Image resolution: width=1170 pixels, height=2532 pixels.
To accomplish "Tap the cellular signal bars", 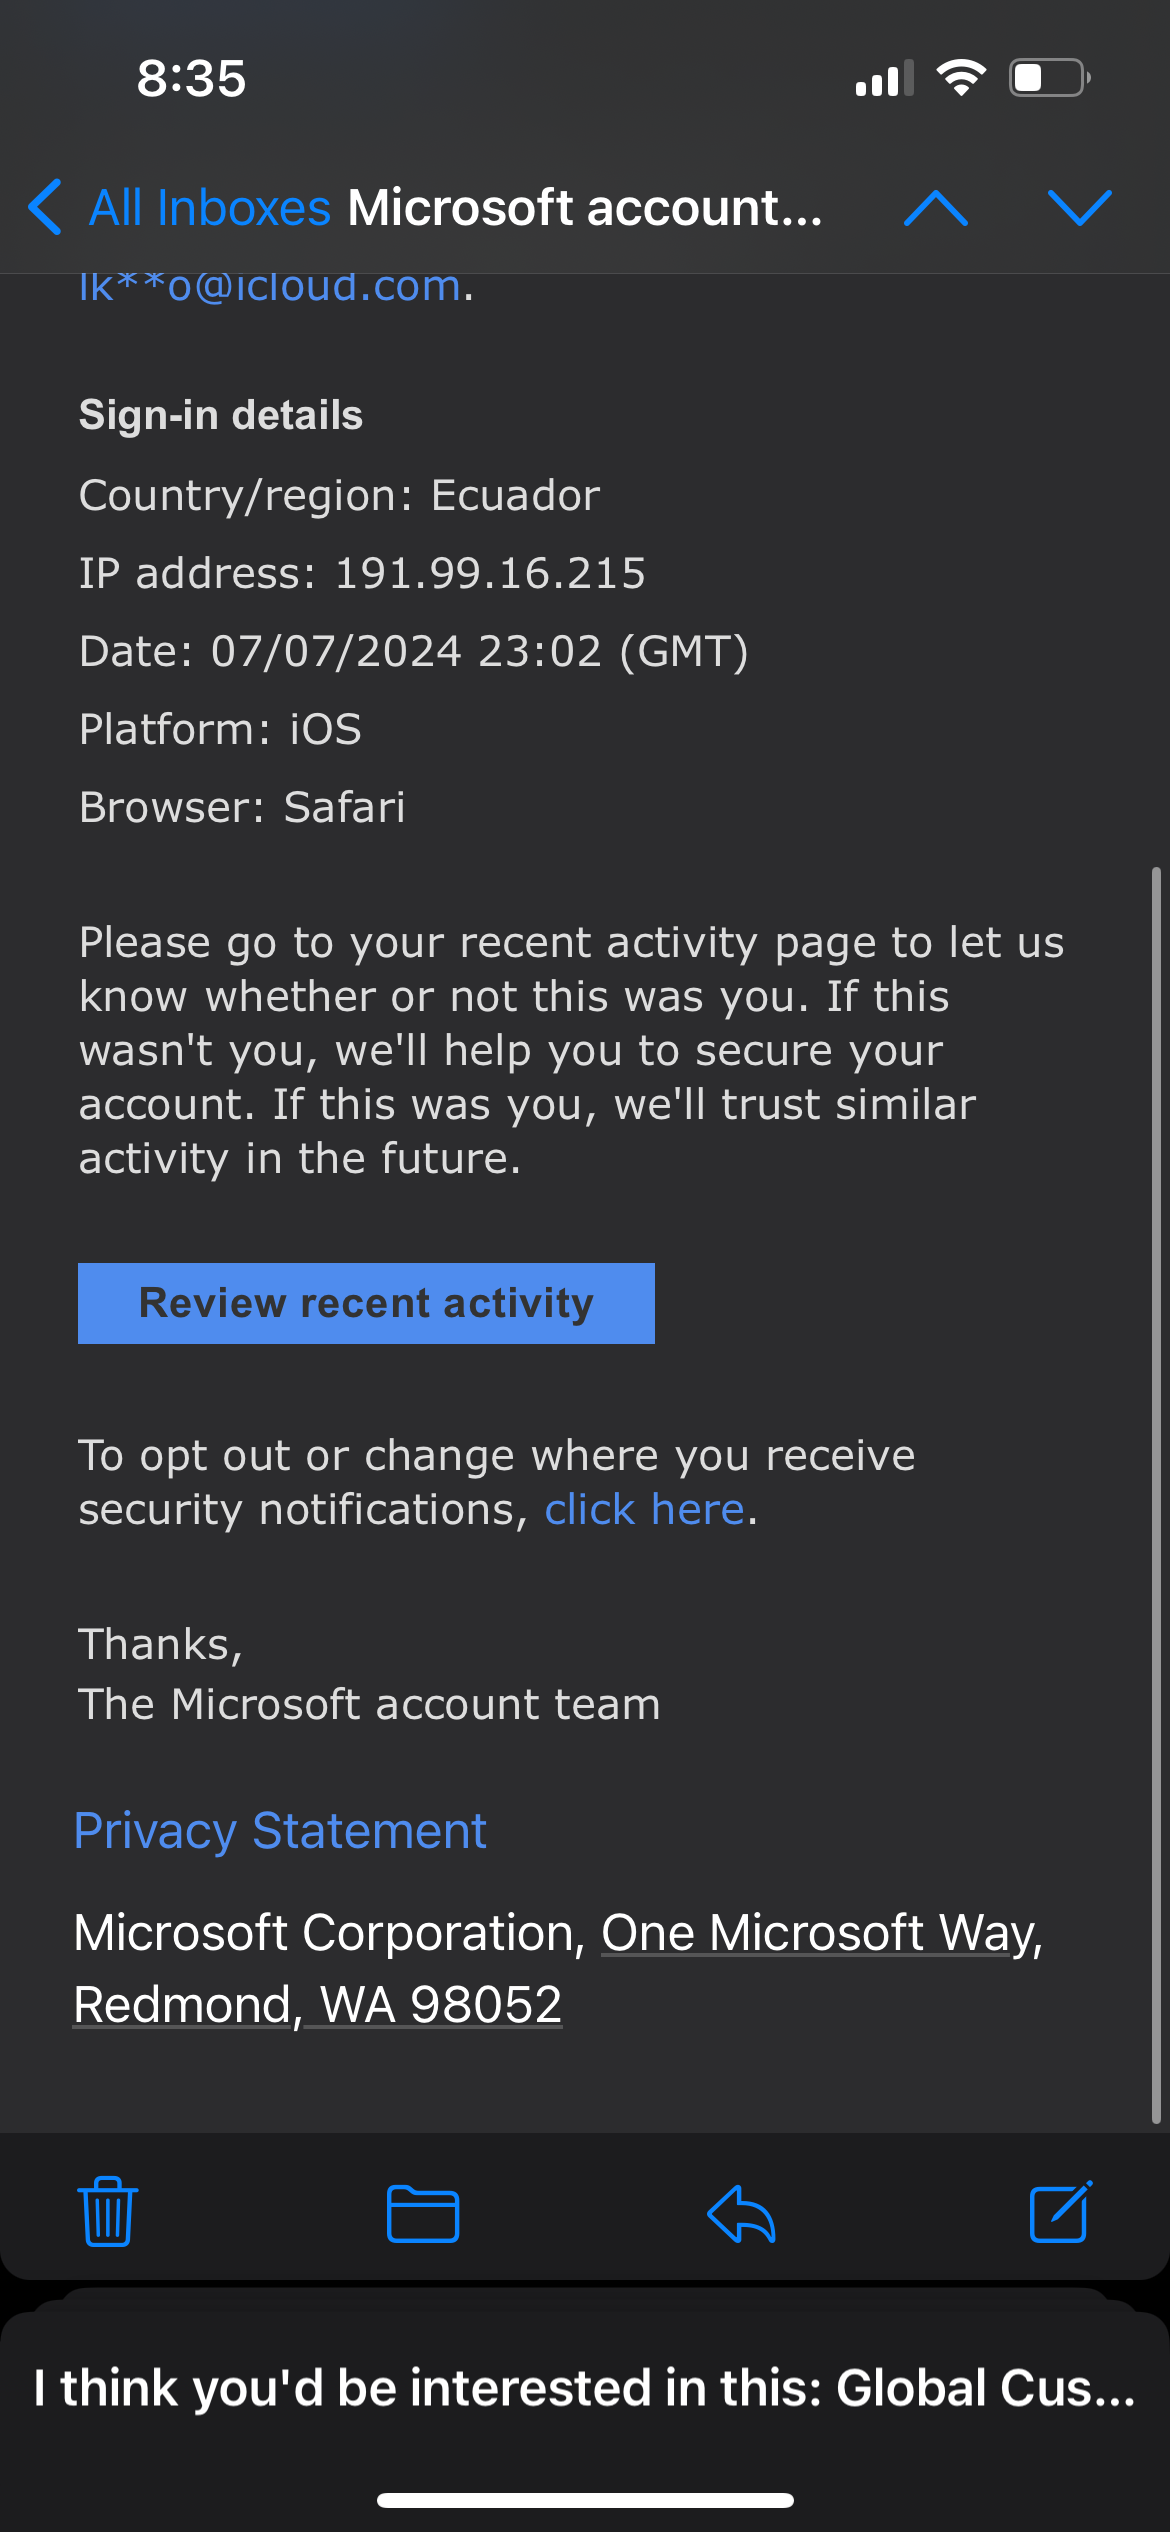I will (884, 78).
